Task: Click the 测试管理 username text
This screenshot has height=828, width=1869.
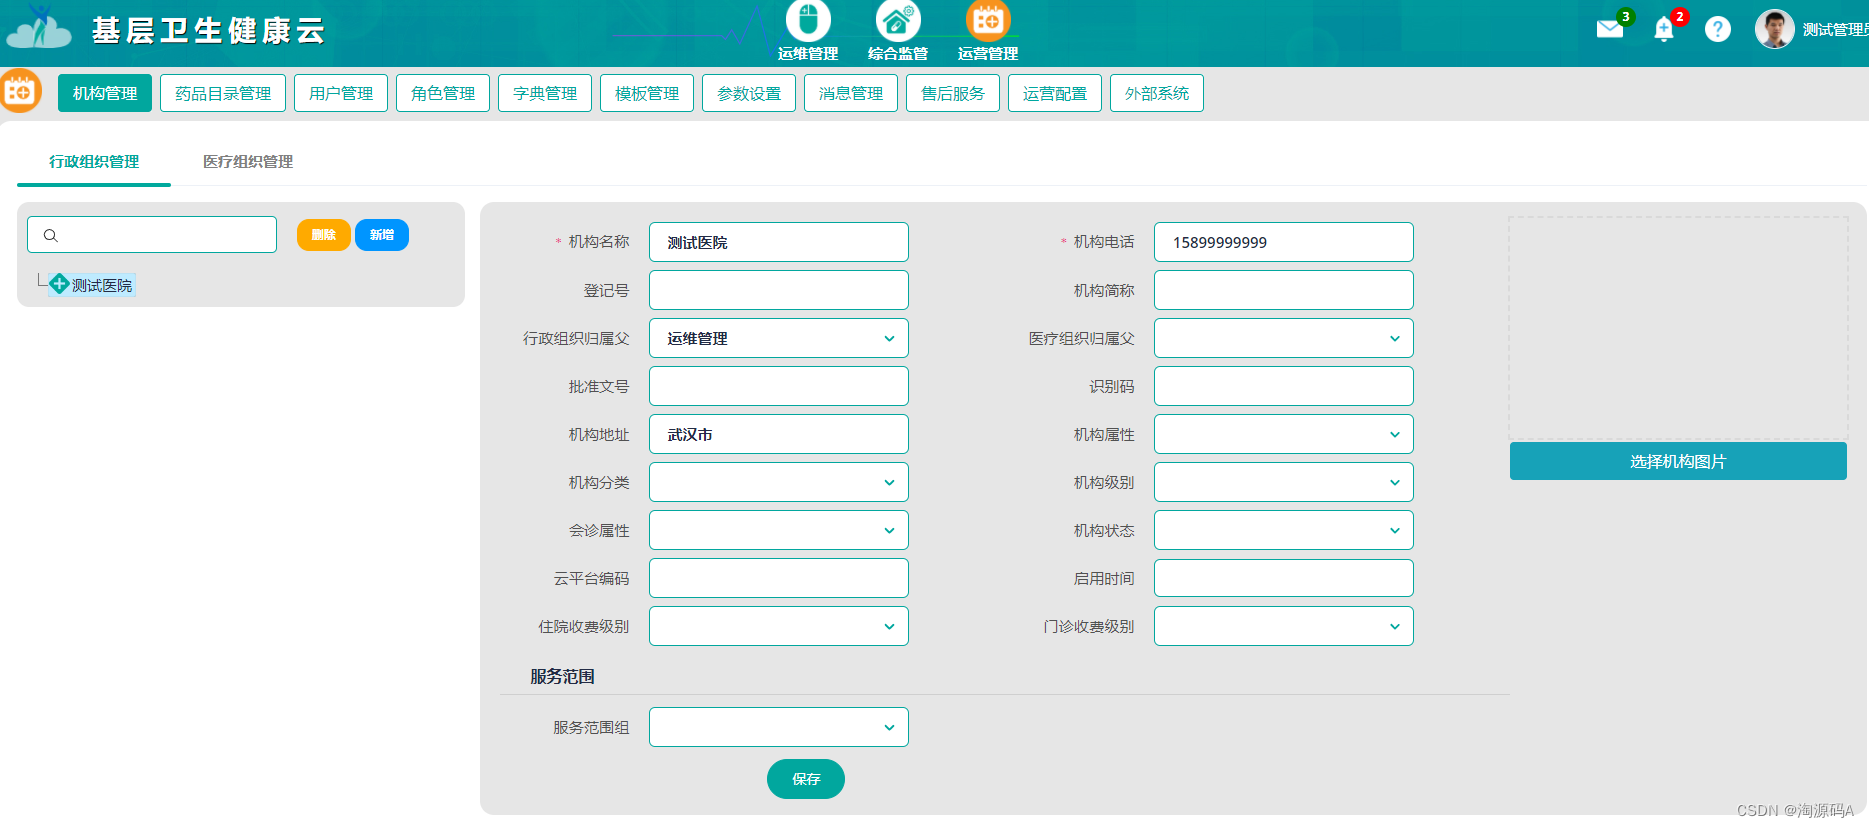Action: pyautogui.click(x=1835, y=30)
